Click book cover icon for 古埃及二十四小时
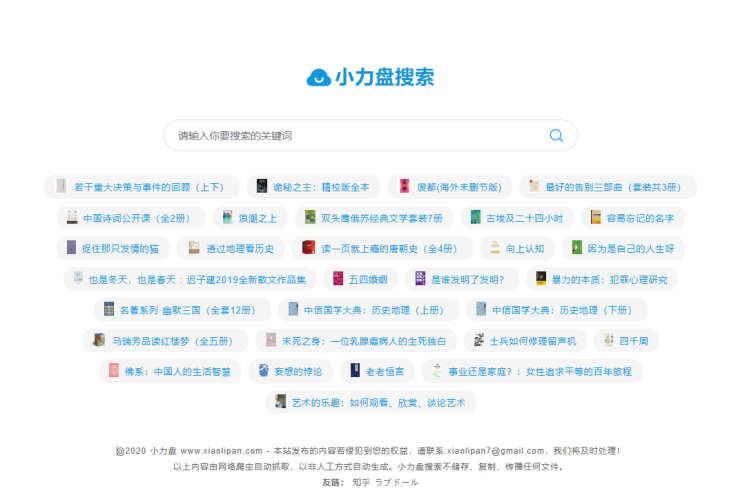The height and width of the screenshot is (500, 747). pyautogui.click(x=475, y=217)
